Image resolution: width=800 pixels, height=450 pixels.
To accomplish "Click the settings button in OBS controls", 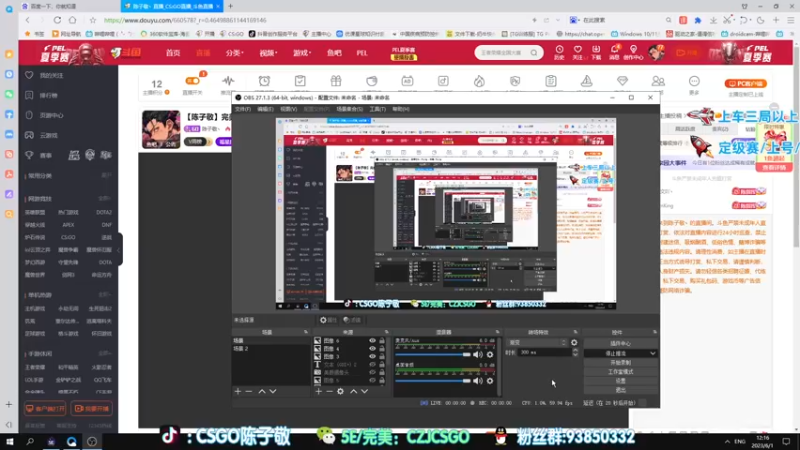I will click(620, 381).
